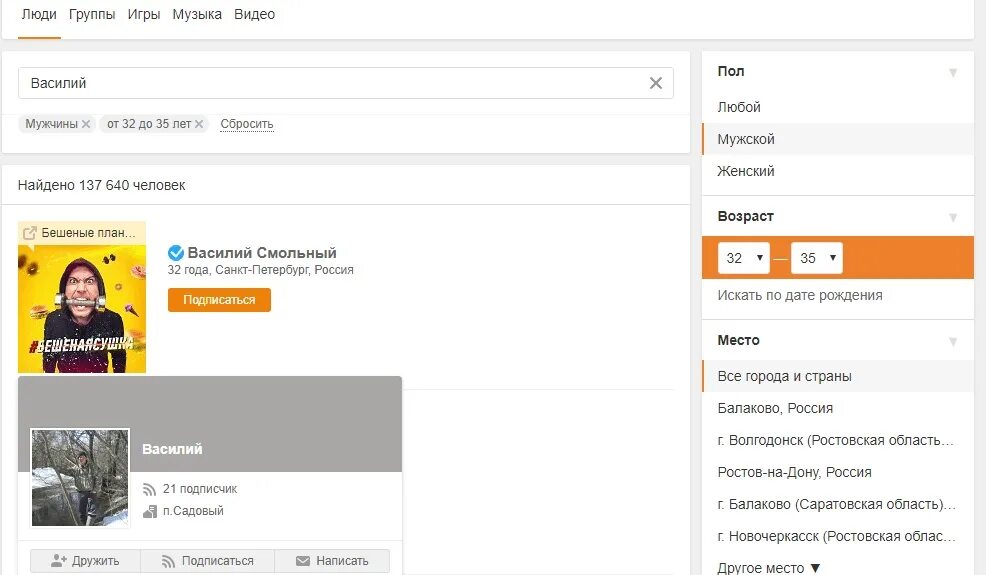986x575 pixels.
Task: Select gender option Любой
Action: click(838, 107)
